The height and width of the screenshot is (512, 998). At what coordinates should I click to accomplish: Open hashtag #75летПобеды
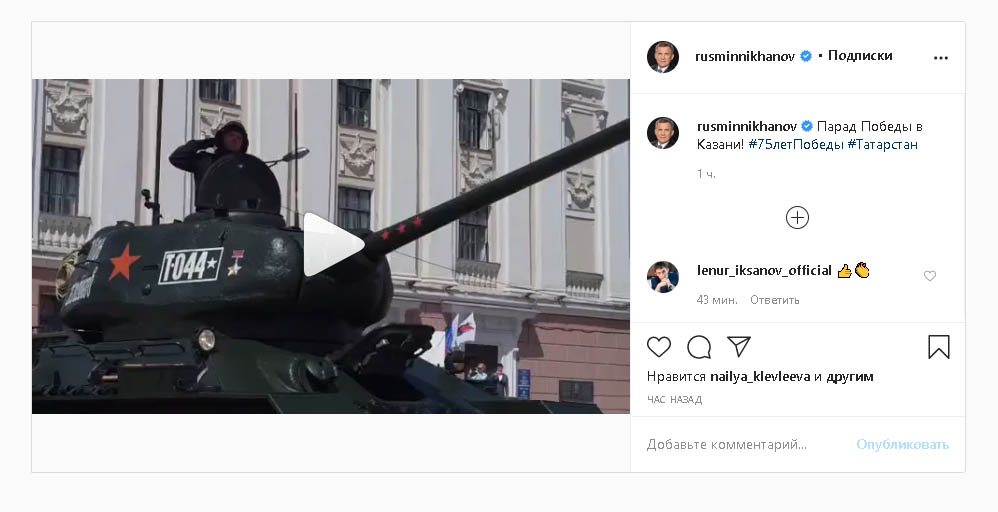tap(796, 145)
